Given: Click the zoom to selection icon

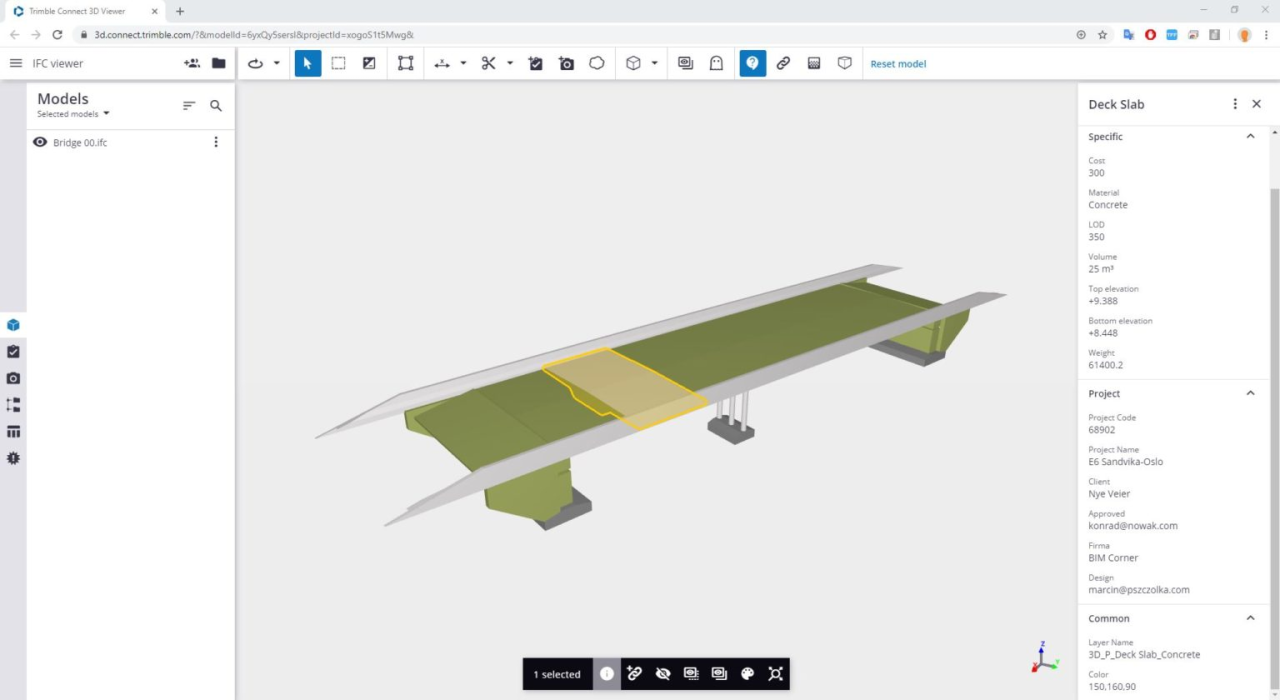Looking at the screenshot, I should point(775,674).
